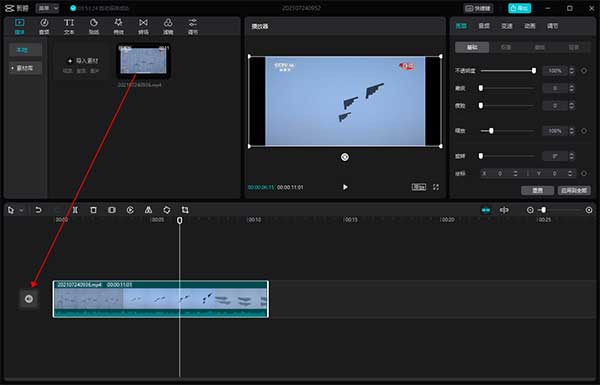
Task: Mute the track's original audio speaker icon
Action: click(x=29, y=299)
